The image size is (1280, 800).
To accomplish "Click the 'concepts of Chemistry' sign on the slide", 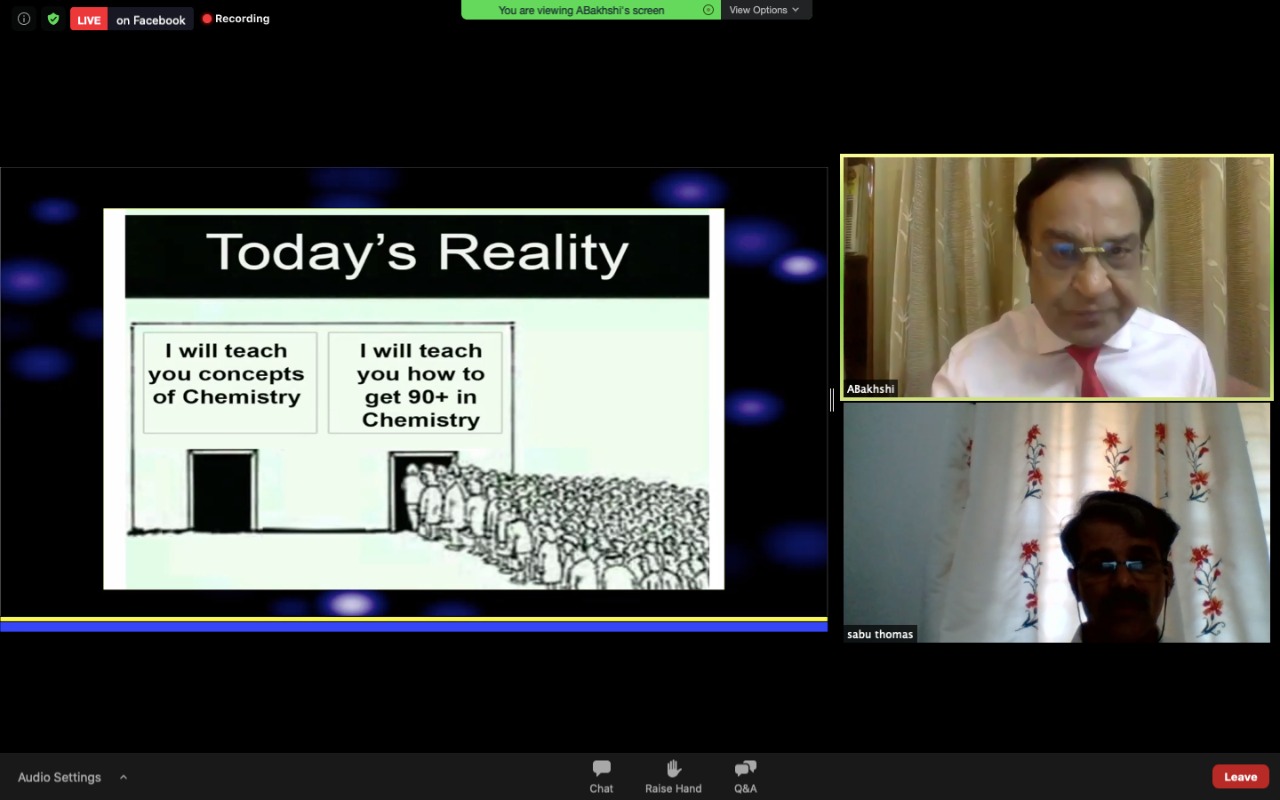I will click(229, 383).
